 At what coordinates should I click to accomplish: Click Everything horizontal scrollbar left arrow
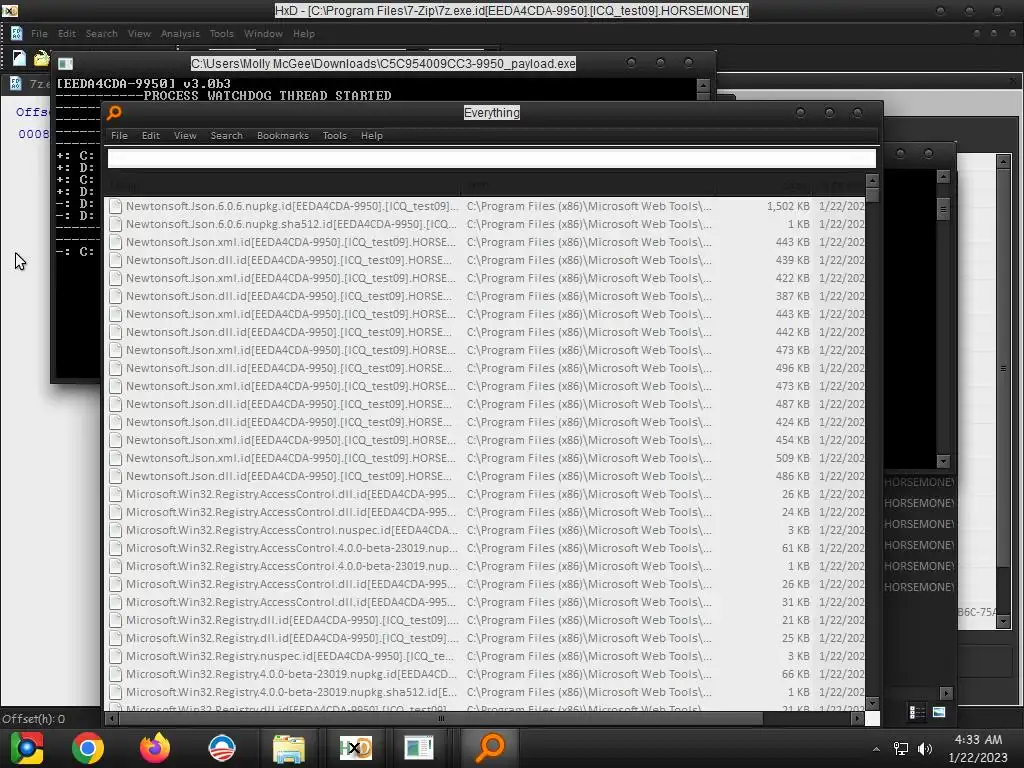tap(112, 718)
